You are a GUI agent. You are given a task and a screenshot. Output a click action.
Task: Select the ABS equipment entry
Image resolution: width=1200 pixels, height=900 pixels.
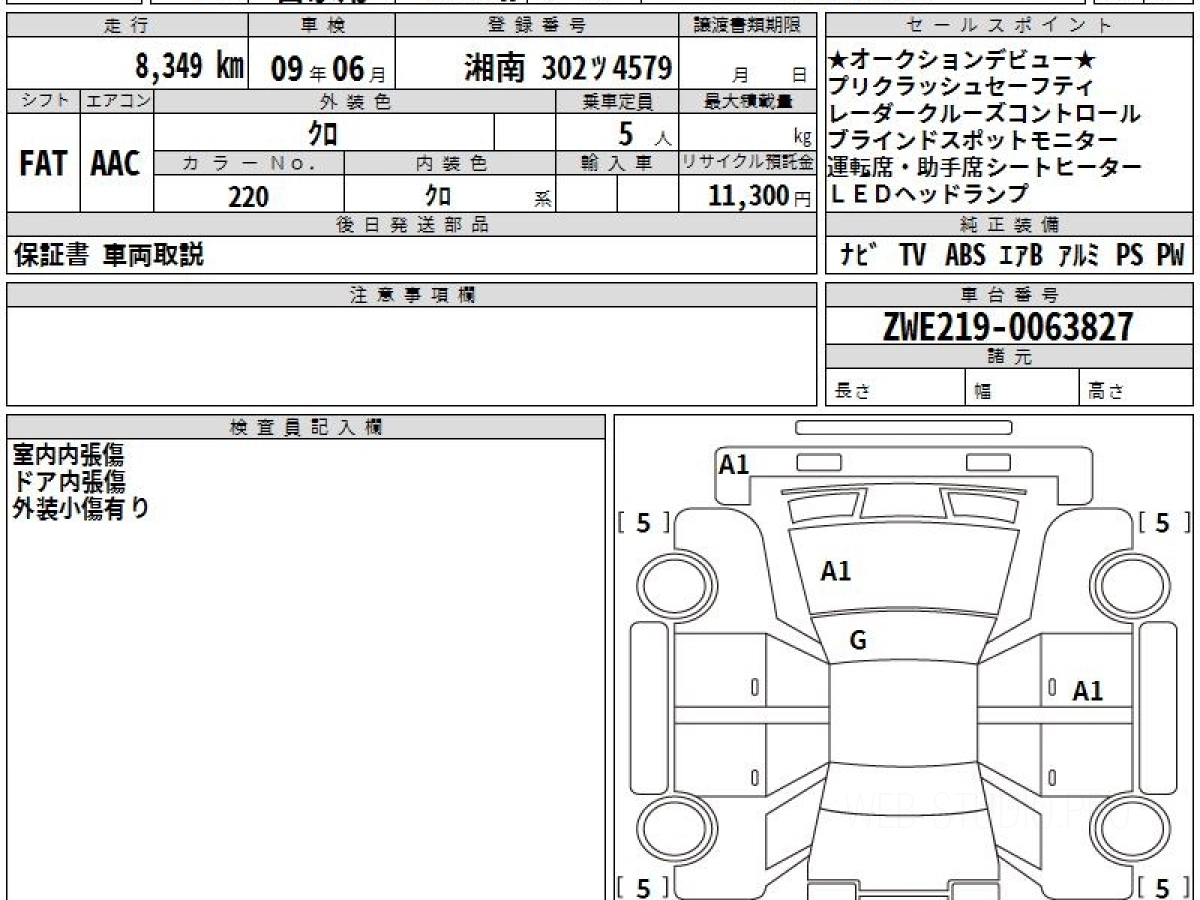pyautogui.click(x=964, y=255)
